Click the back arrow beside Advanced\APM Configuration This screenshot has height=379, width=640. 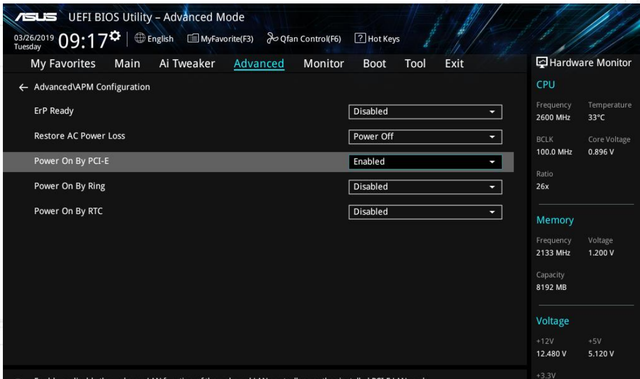tap(23, 87)
